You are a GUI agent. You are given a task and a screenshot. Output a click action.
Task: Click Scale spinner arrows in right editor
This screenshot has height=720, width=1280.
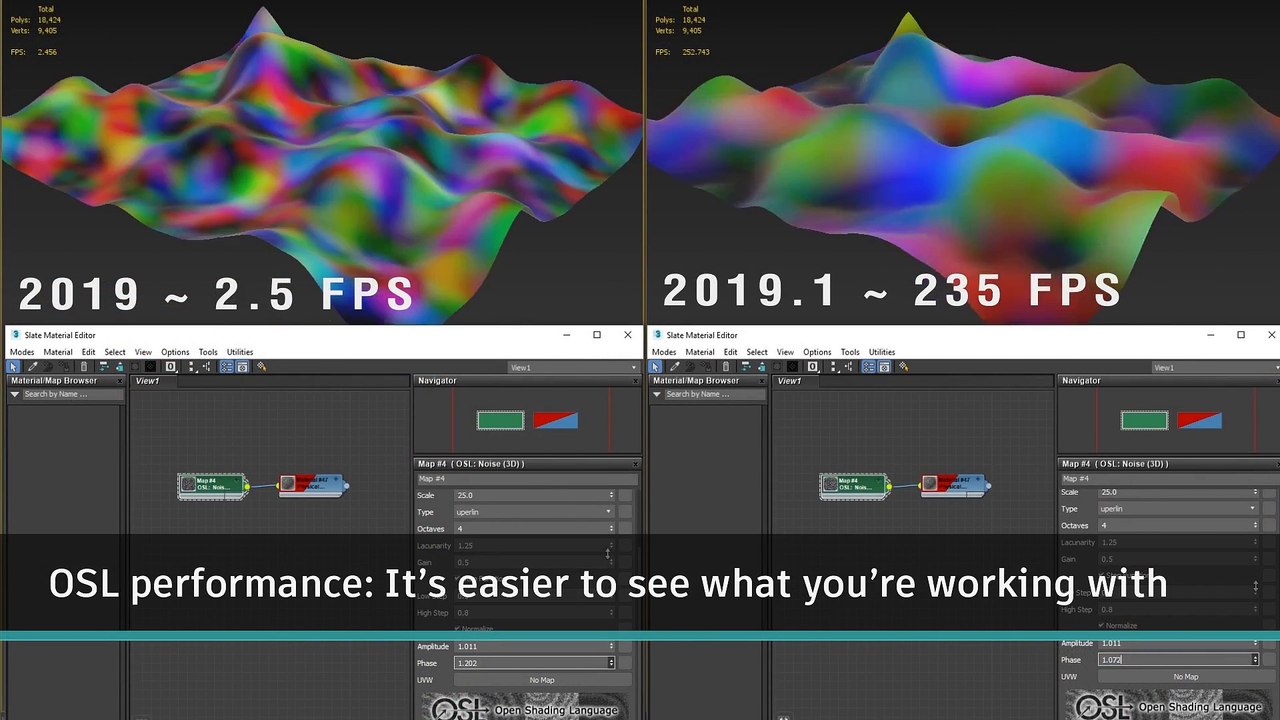(1255, 492)
